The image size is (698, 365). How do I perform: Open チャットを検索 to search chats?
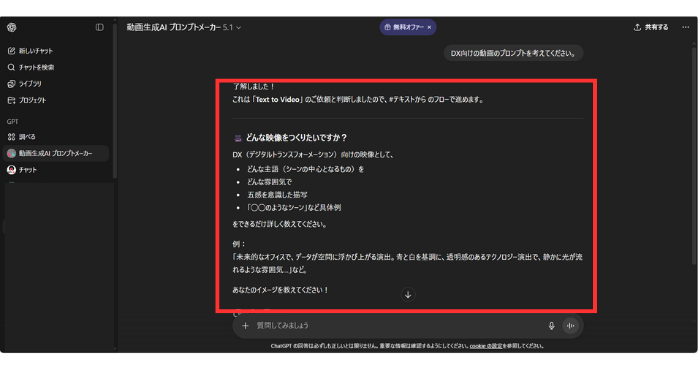point(31,67)
